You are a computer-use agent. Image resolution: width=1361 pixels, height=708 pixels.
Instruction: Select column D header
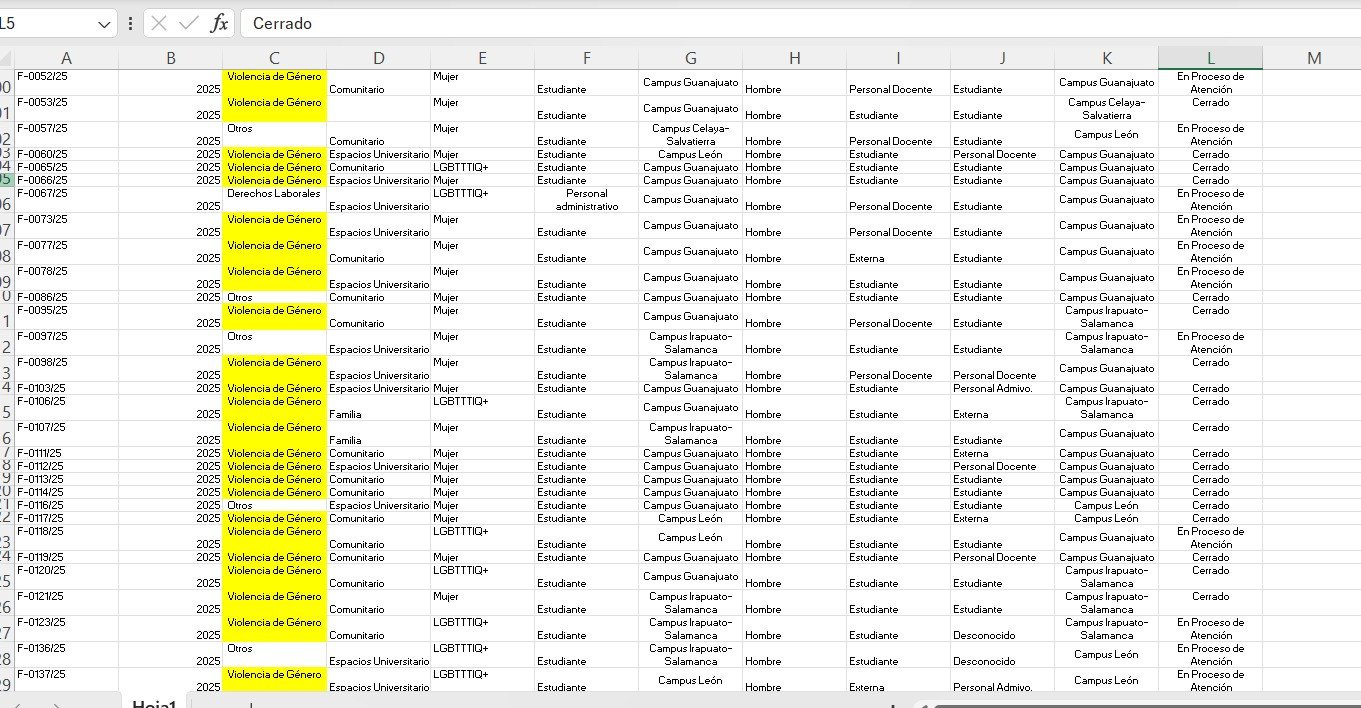[x=378, y=58]
